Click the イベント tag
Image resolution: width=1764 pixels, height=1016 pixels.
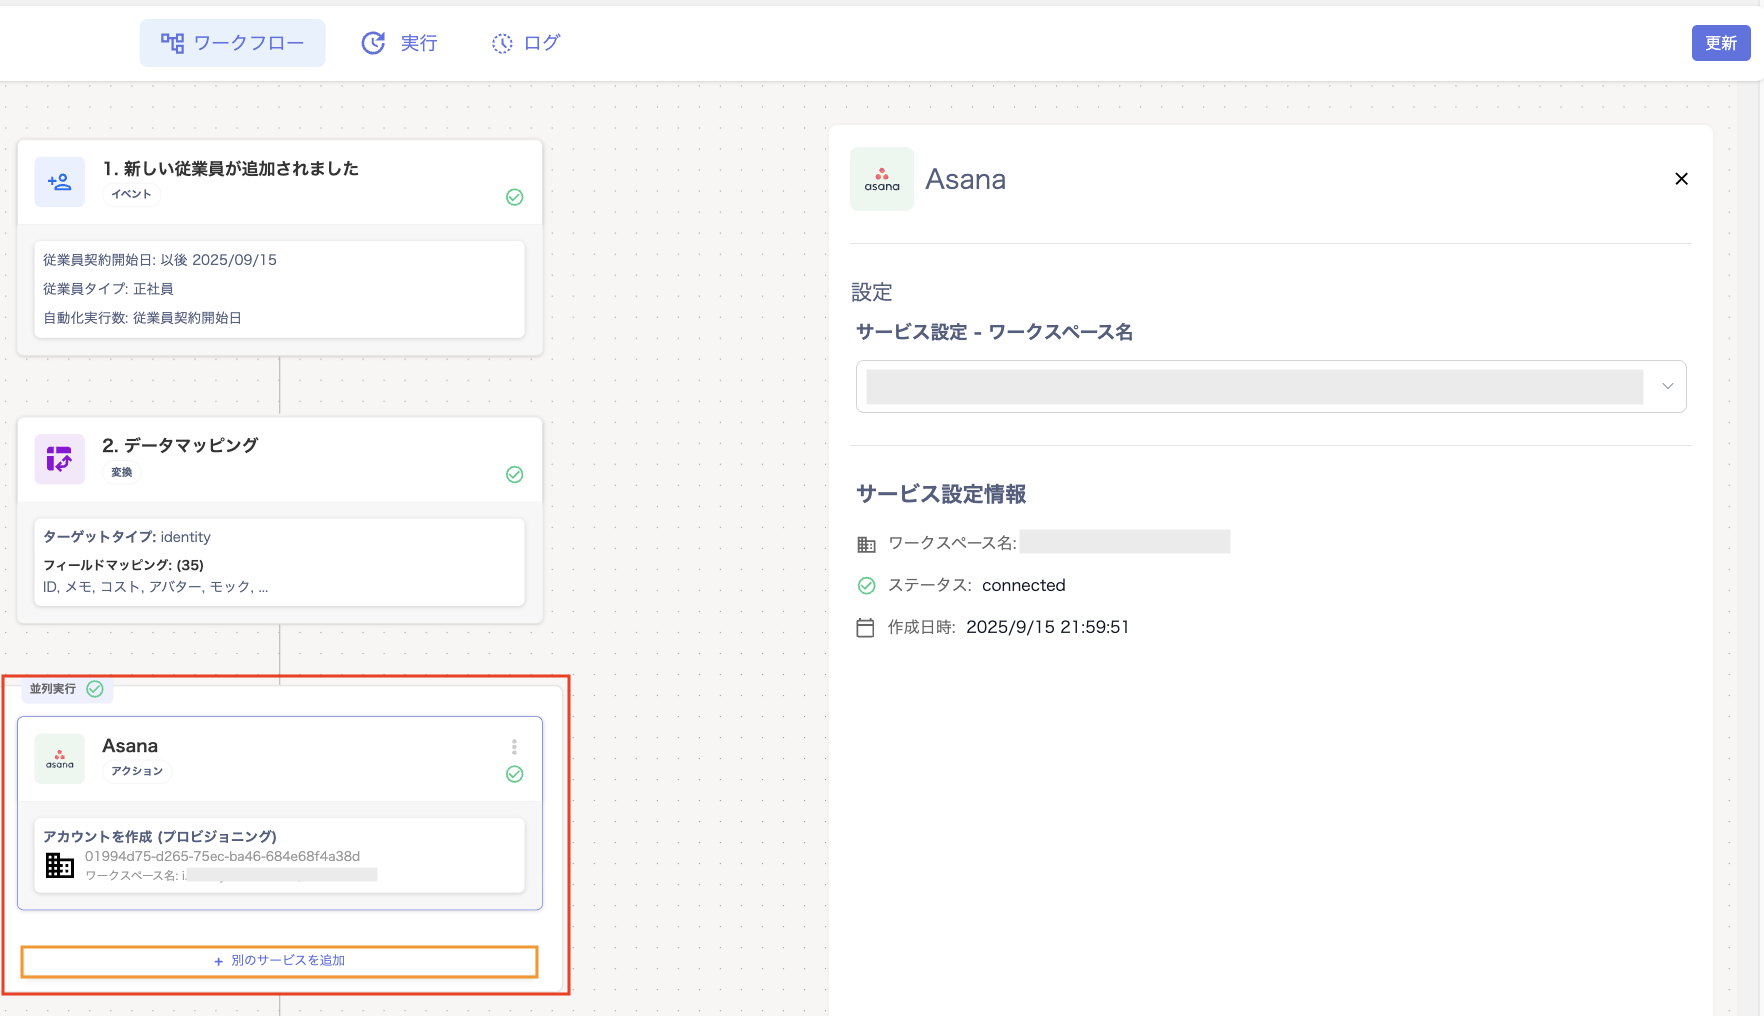(x=132, y=194)
